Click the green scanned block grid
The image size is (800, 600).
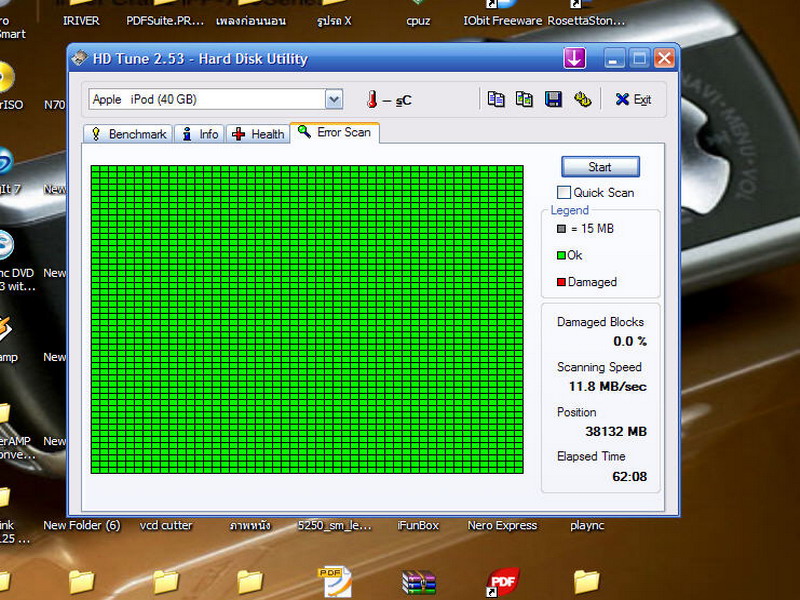tap(306, 319)
